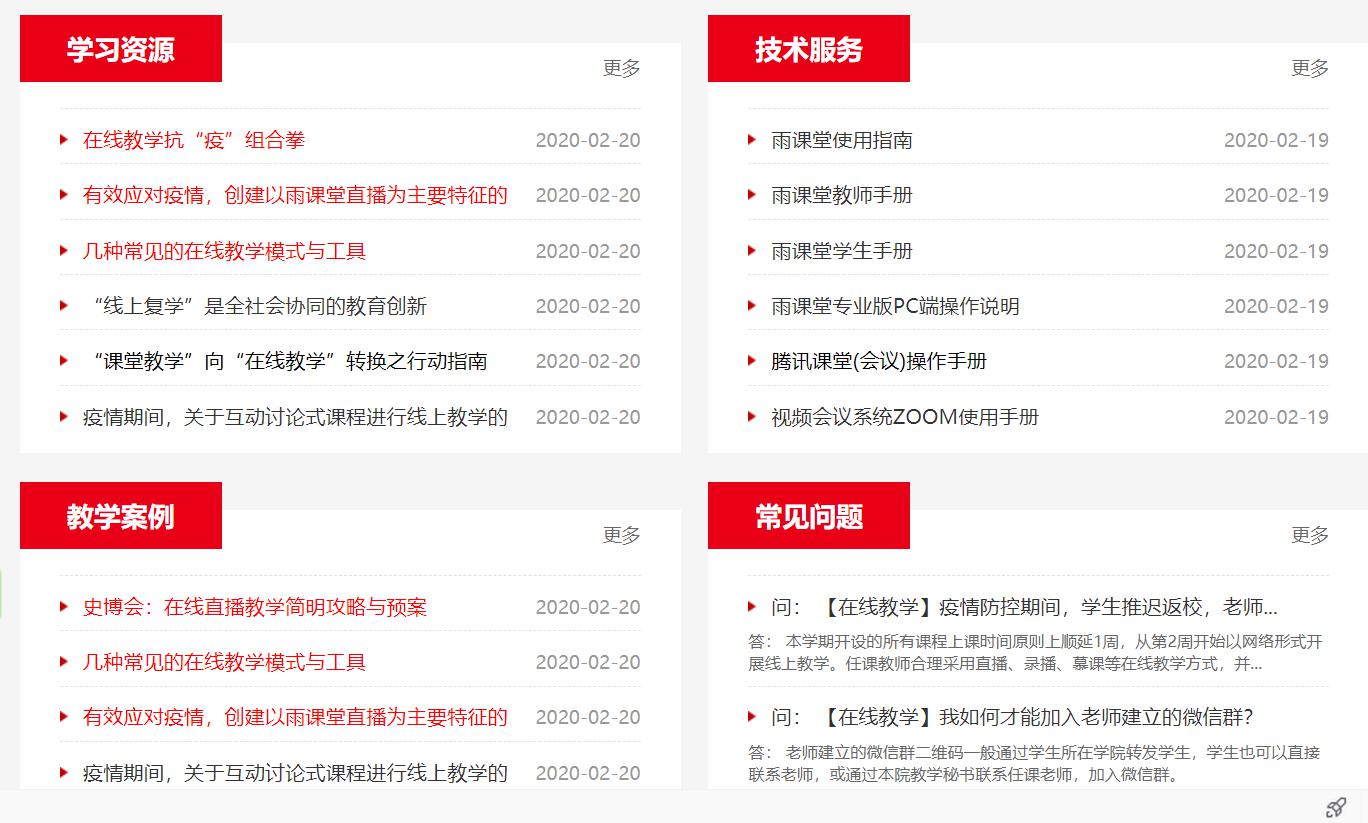Select the 教学案例 panel title
Screen dimensions: 1368x823
coord(120,515)
